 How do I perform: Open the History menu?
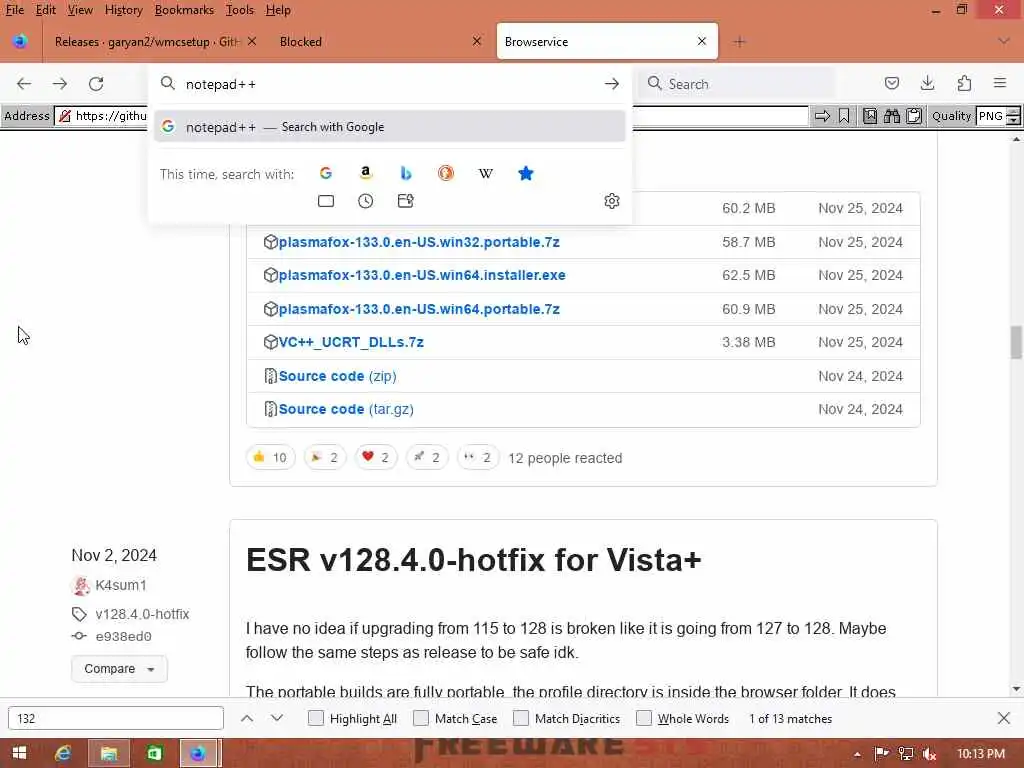pos(123,10)
